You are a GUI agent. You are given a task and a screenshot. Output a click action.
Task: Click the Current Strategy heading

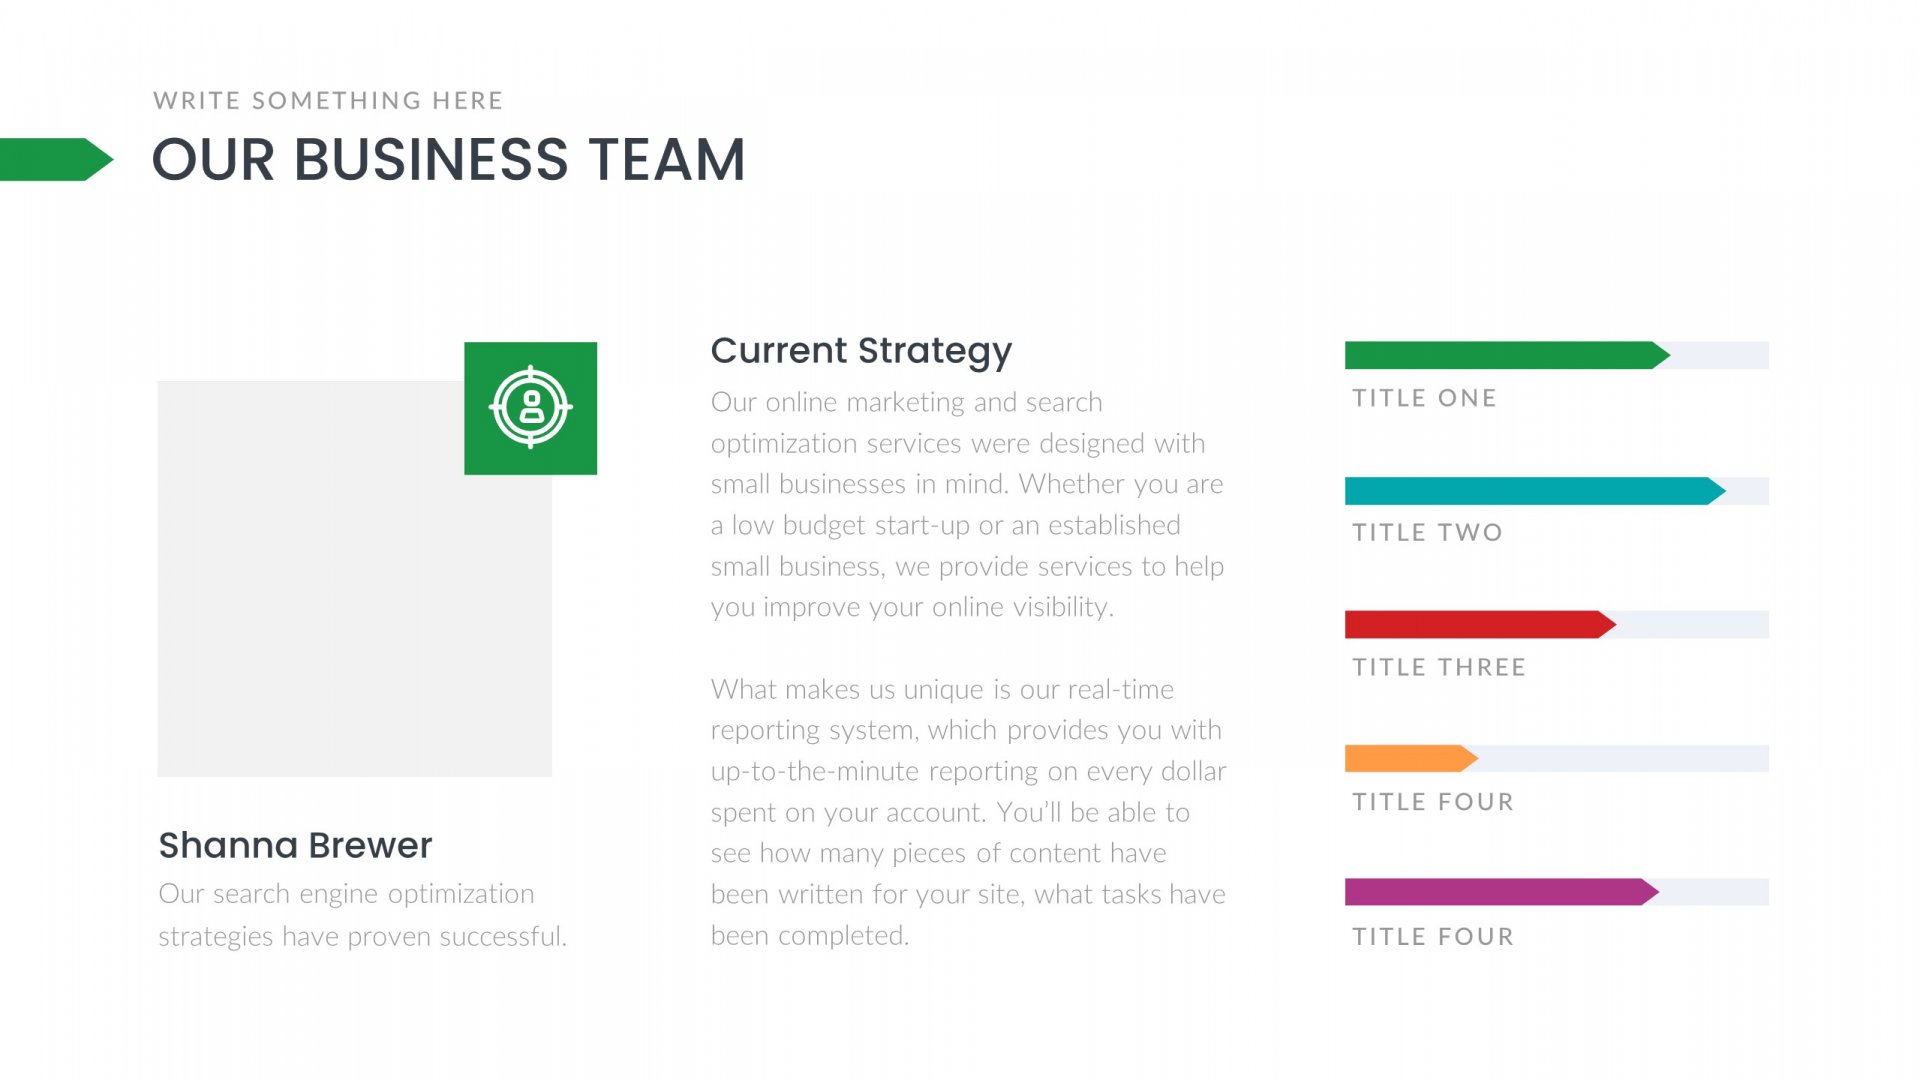point(861,351)
